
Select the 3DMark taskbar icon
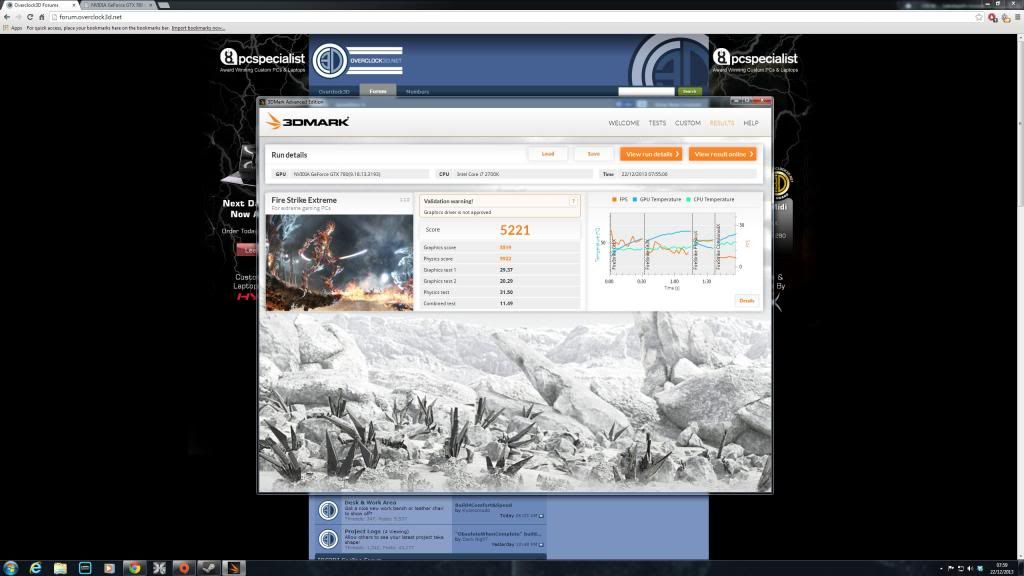click(x=233, y=568)
